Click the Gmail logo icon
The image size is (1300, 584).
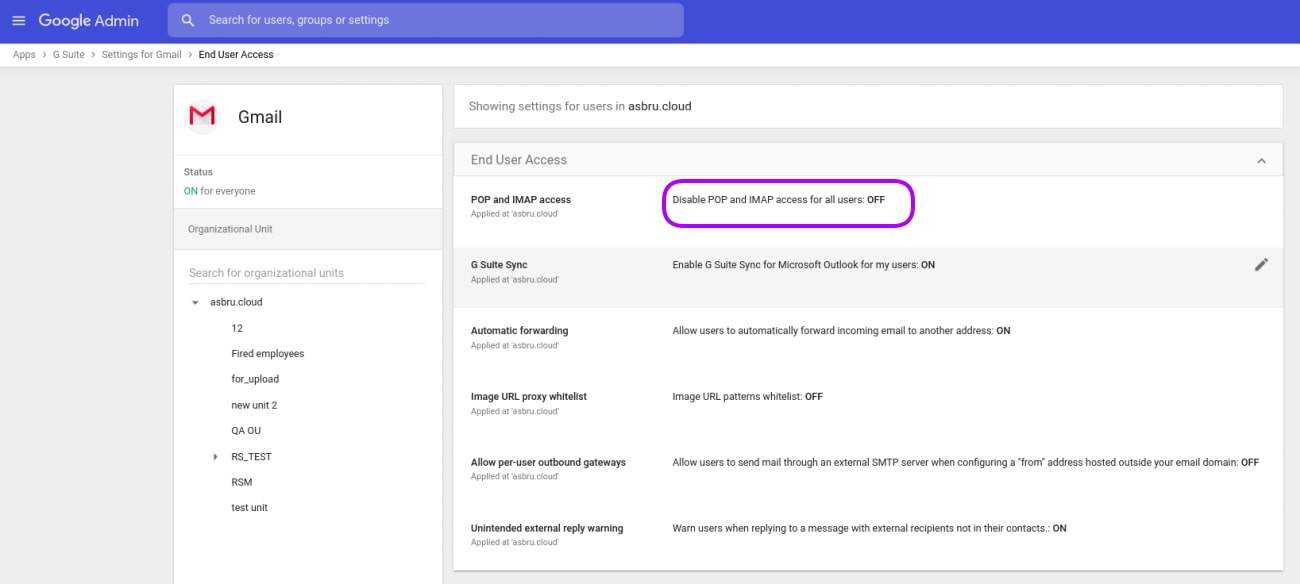click(x=202, y=117)
